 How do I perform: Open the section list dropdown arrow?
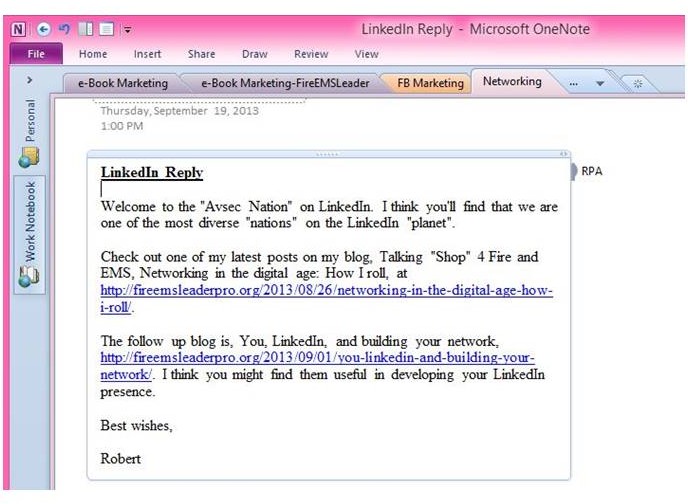[x=600, y=83]
